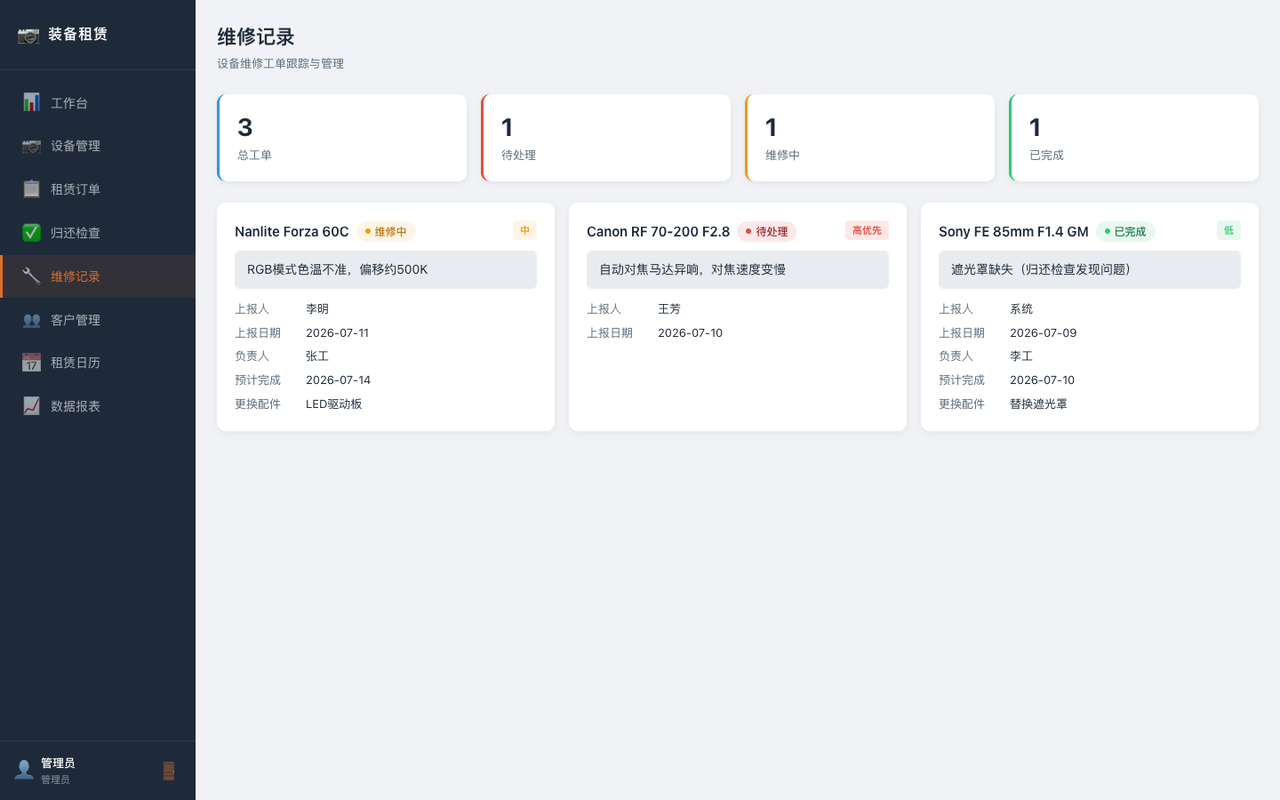This screenshot has width=1280, height=800.
Task: Open the Sony FE 85mm F1.4 GM title
Action: [x=1013, y=232]
